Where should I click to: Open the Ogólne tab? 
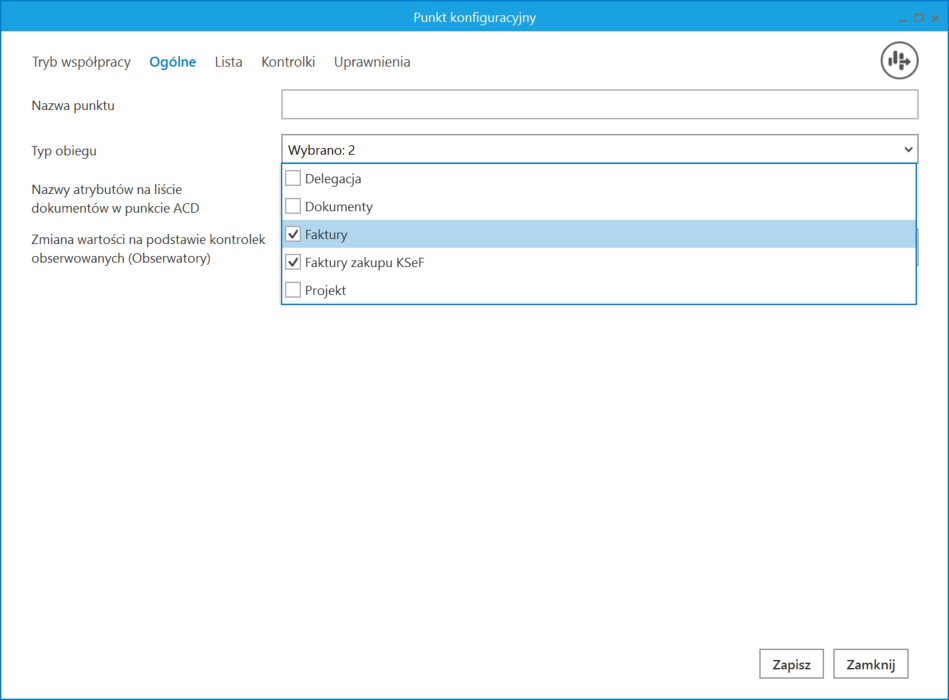pyautogui.click(x=172, y=62)
